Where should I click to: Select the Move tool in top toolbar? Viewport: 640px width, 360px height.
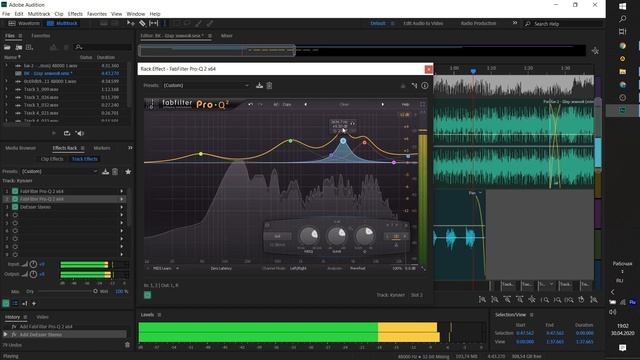pyautogui.click(x=131, y=24)
